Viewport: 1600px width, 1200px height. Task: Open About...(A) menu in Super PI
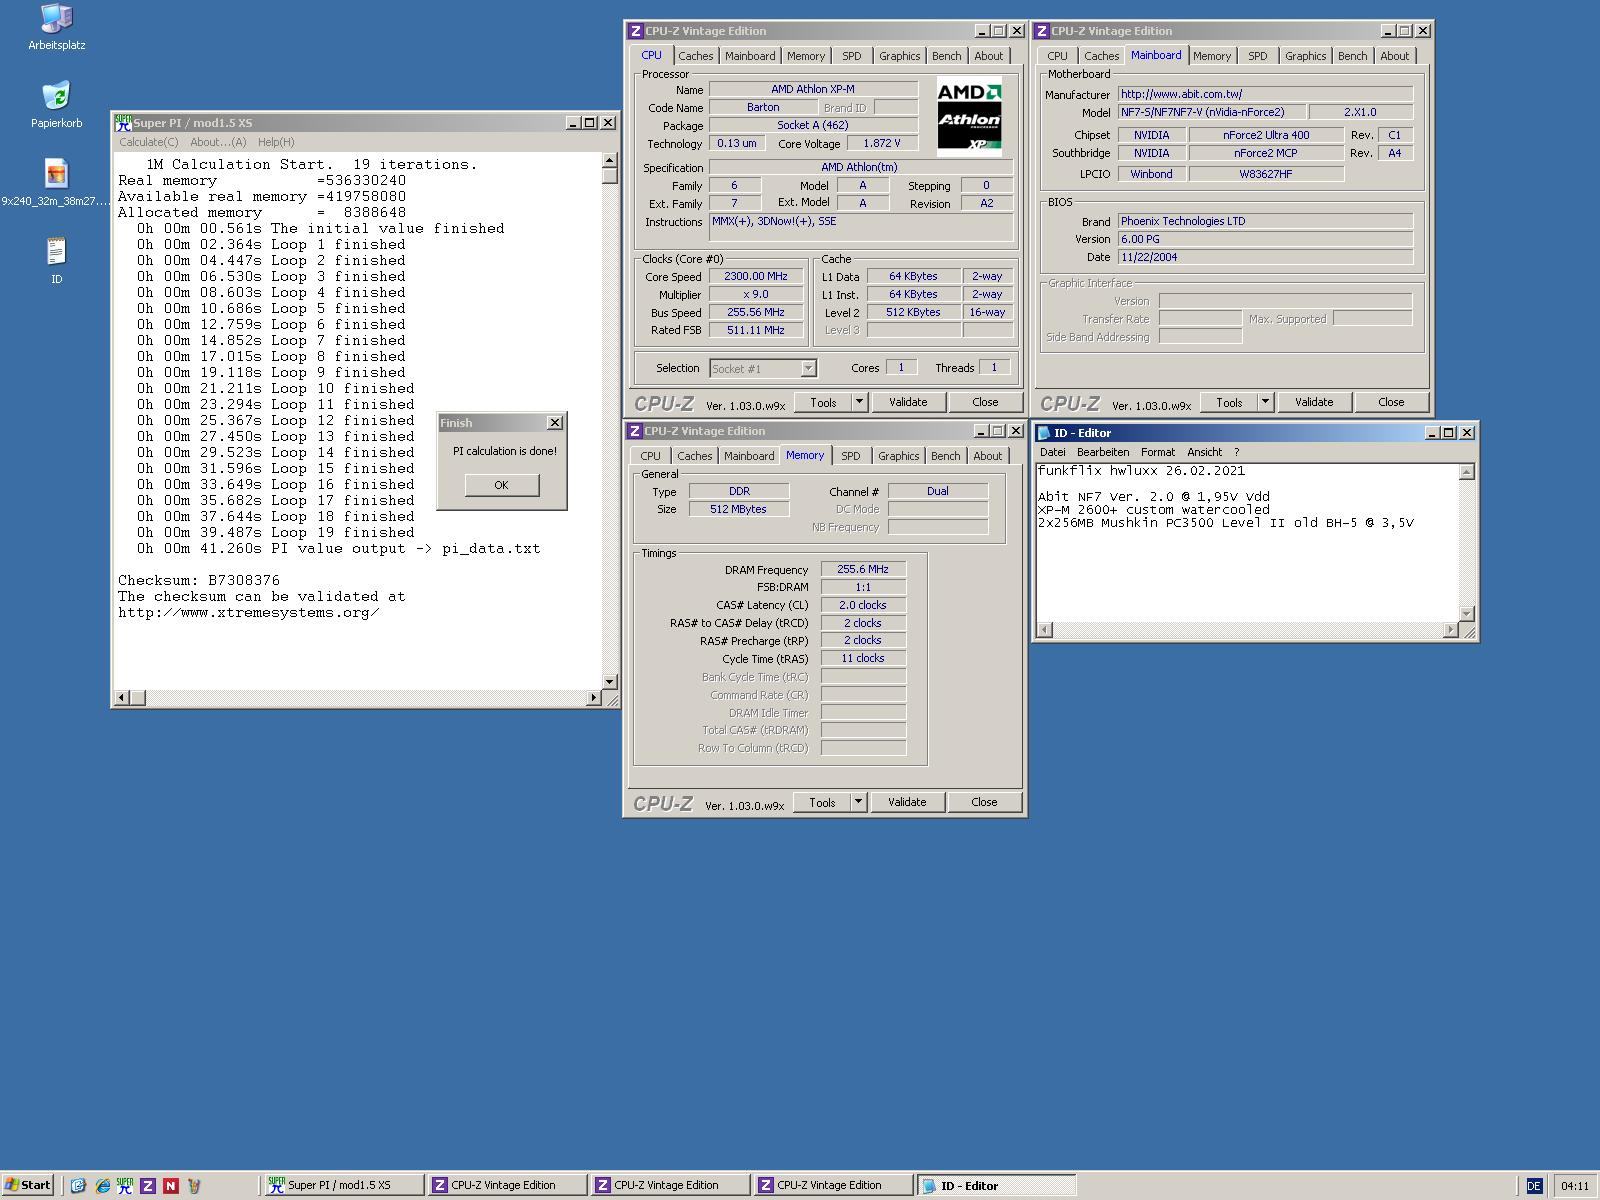click(x=218, y=142)
